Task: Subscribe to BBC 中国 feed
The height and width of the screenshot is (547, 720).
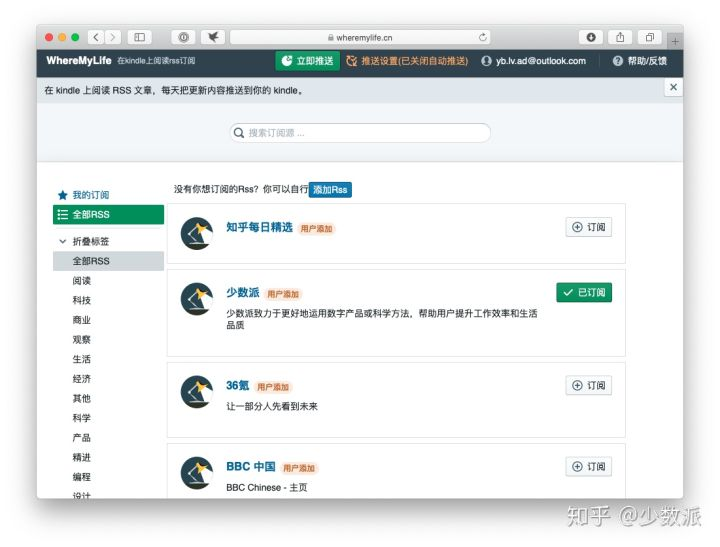Action: tap(589, 467)
